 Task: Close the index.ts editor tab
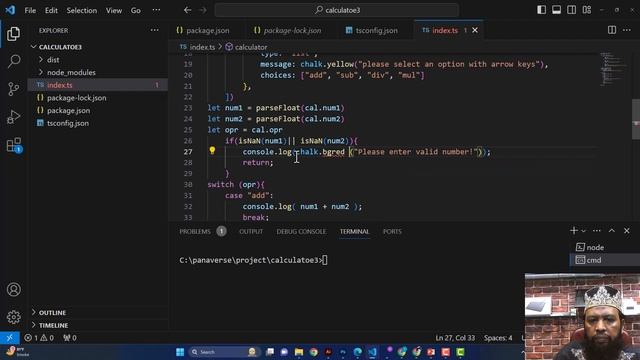[475, 30]
